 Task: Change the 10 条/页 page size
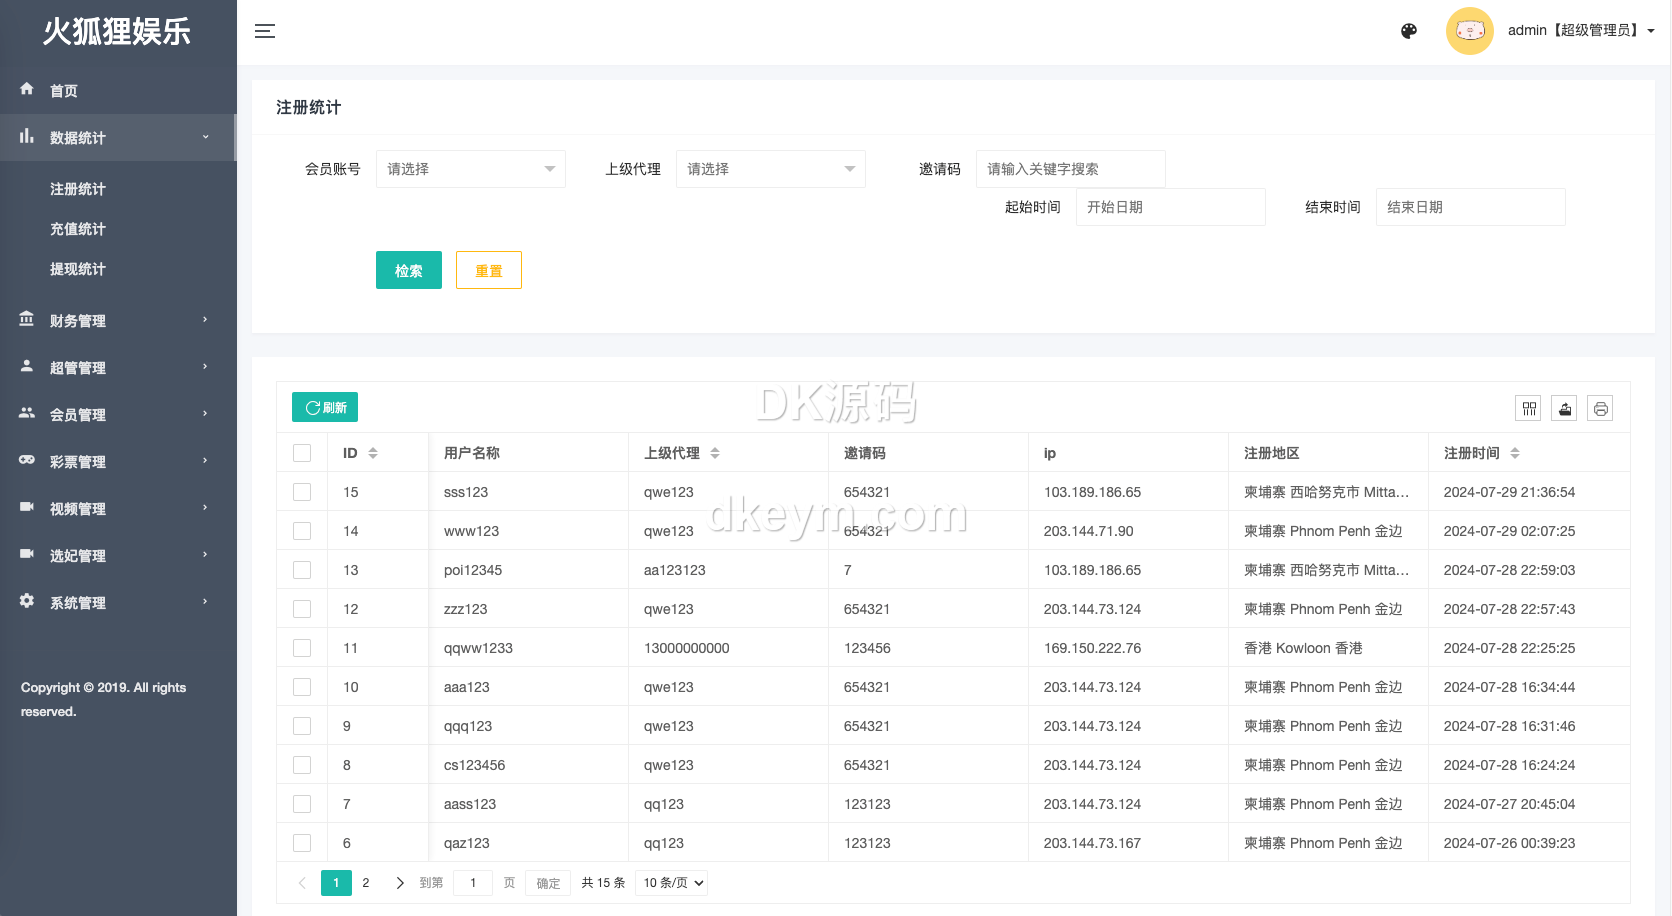(x=673, y=883)
